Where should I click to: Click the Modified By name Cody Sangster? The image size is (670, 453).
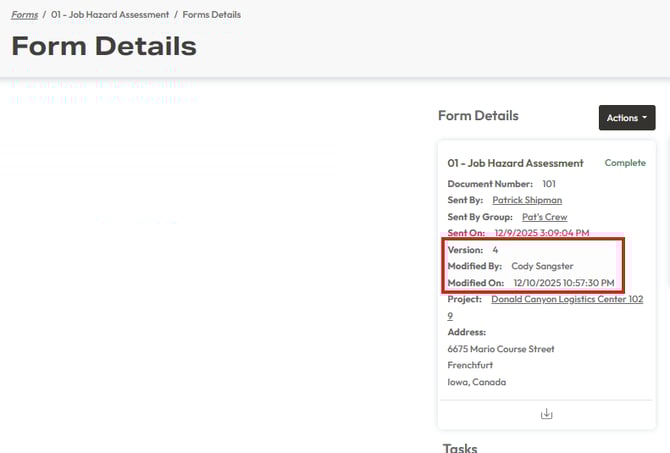coord(543,266)
